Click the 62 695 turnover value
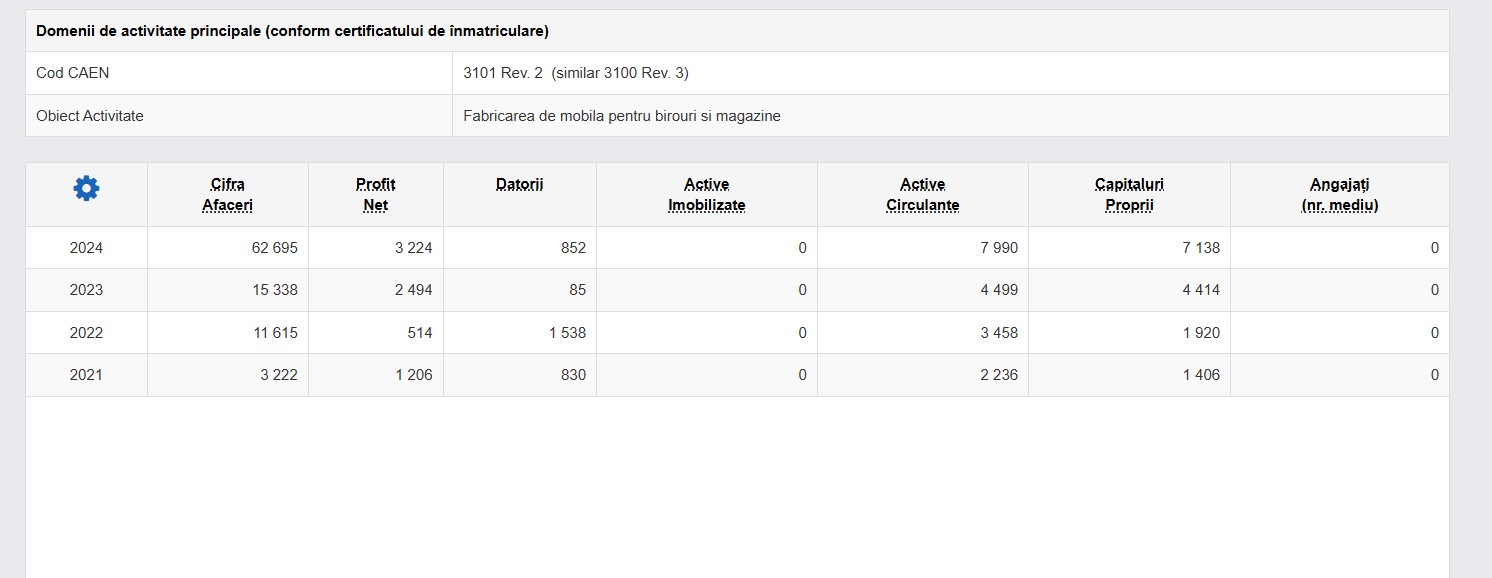This screenshot has width=1492, height=578. pyautogui.click(x=274, y=248)
